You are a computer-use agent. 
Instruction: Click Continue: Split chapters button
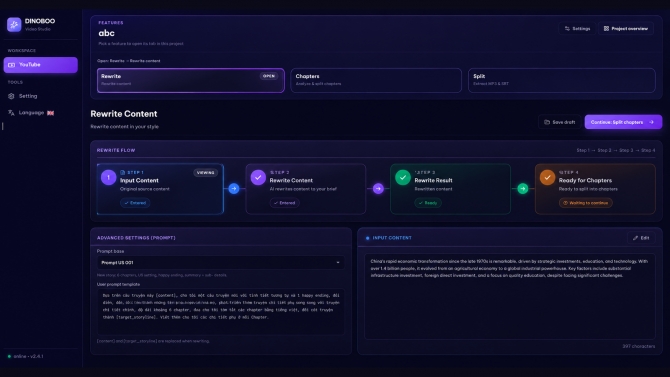623,122
